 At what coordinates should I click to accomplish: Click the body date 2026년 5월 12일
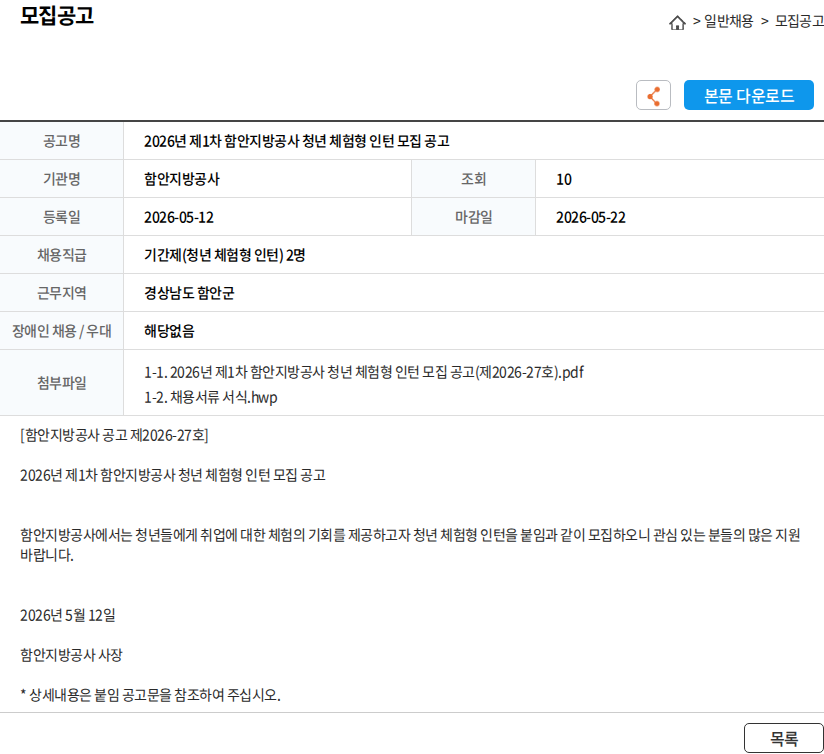click(x=68, y=615)
